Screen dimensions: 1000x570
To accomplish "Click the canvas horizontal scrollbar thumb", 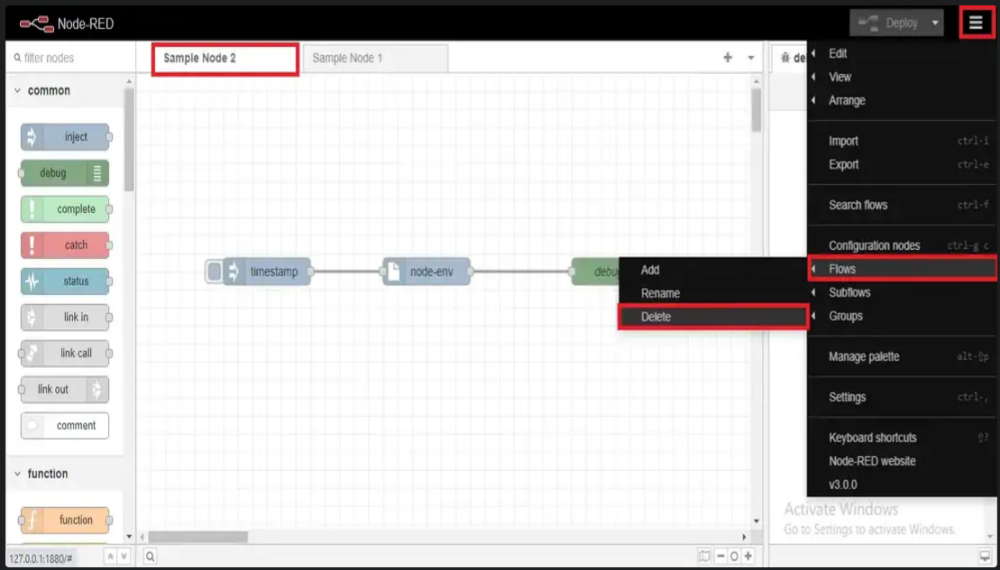I will point(198,537).
